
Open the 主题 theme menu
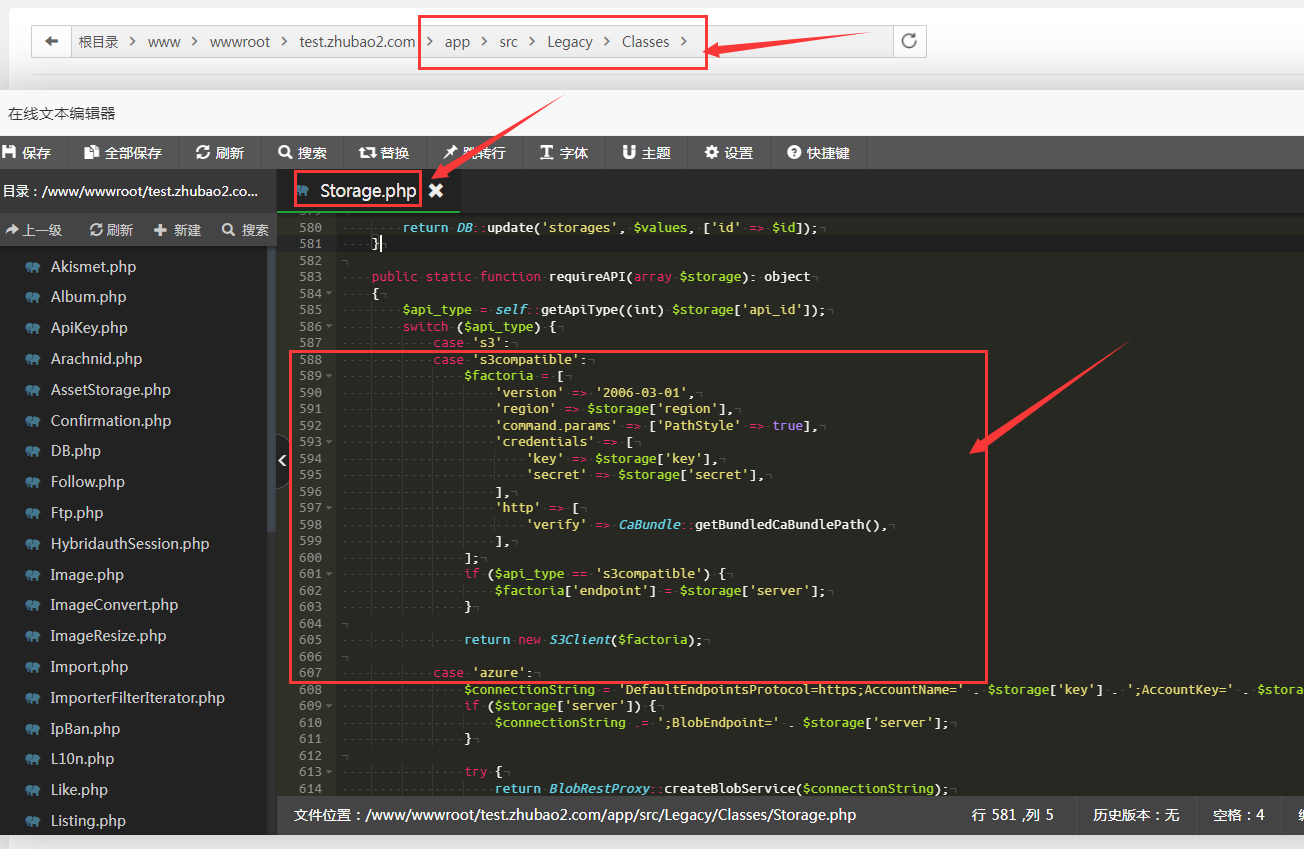point(646,153)
